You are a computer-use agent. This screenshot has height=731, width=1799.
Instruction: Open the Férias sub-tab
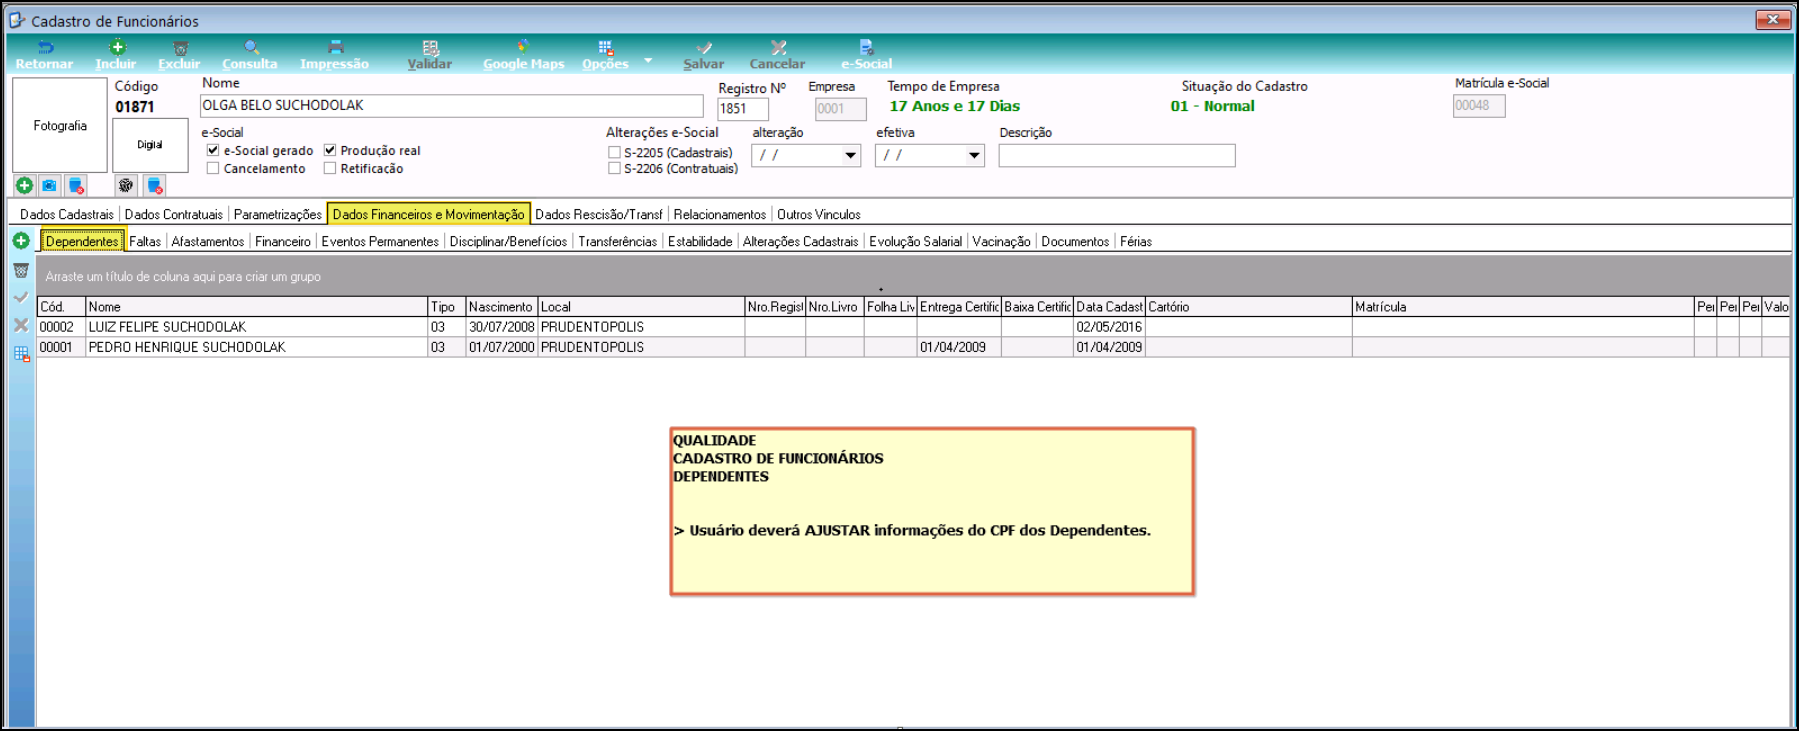coord(1136,241)
